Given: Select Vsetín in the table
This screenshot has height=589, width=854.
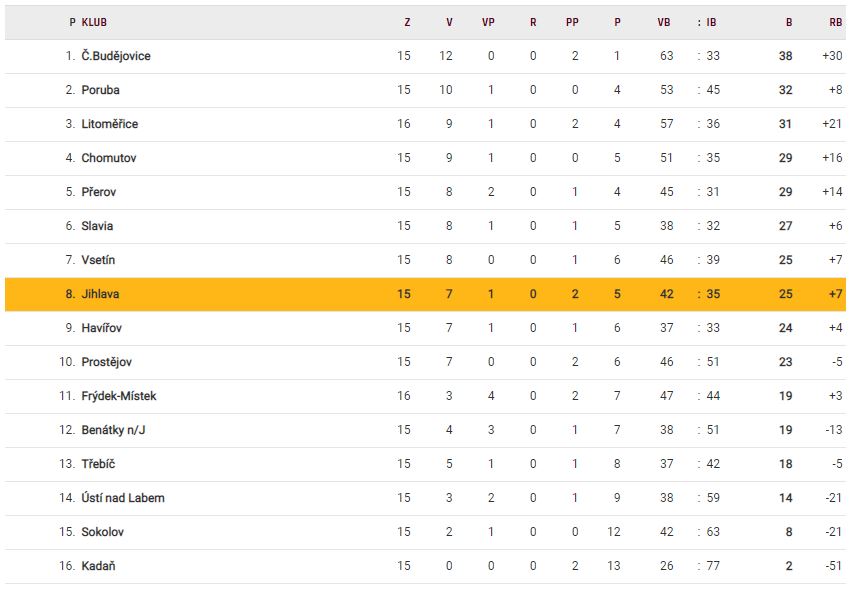Looking at the screenshot, I should pyautogui.click(x=98, y=260).
